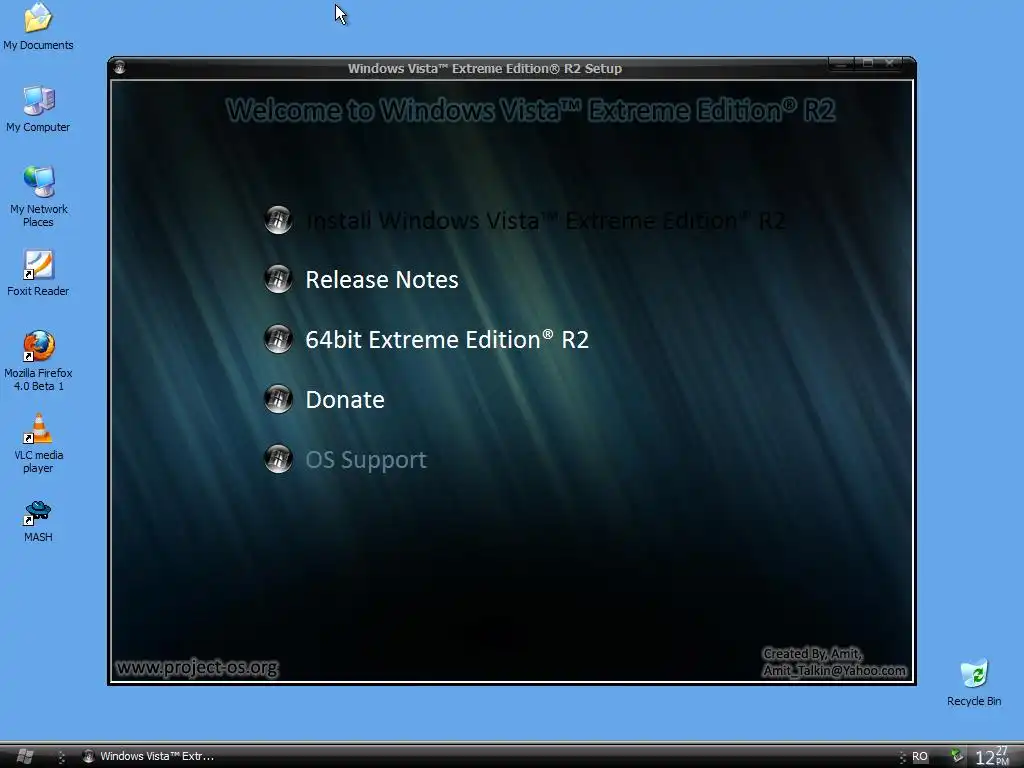1024x768 pixels.
Task: Open the OS Support link
Action: [366, 460]
